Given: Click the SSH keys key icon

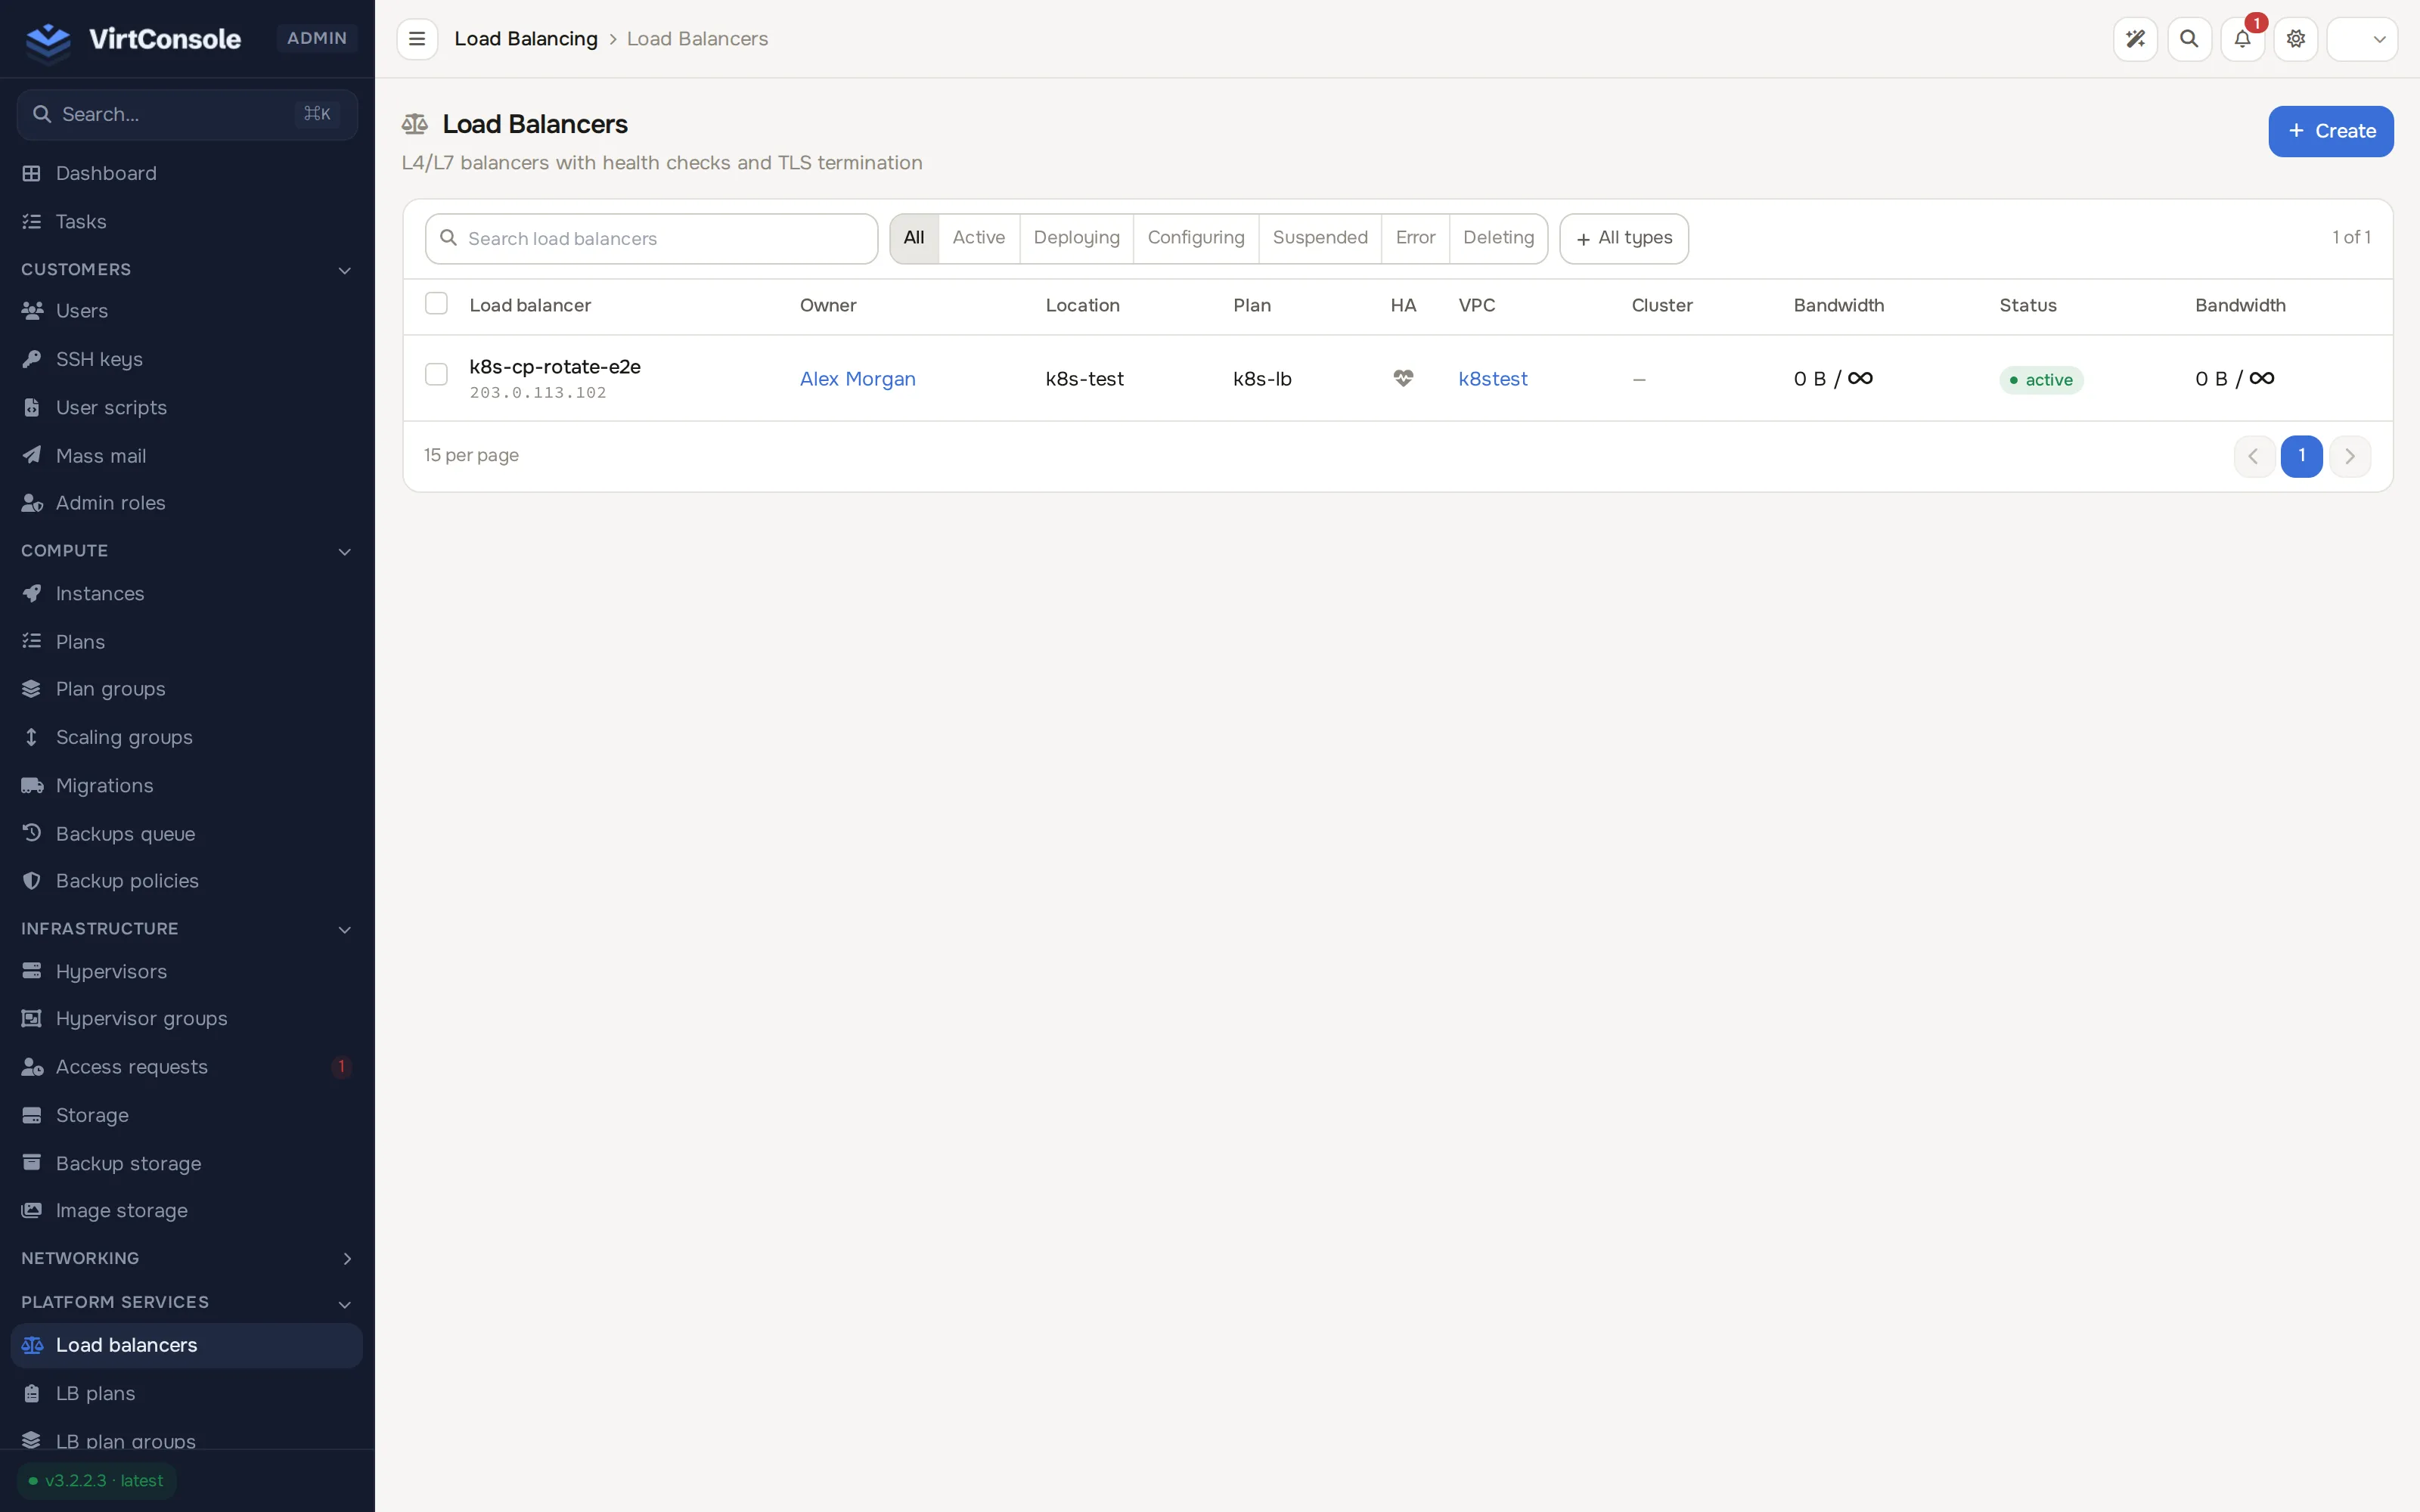Looking at the screenshot, I should (32, 359).
